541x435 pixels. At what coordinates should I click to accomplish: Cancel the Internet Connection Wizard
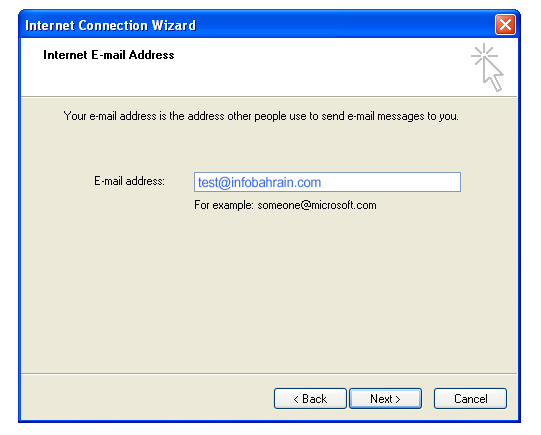pos(470,398)
